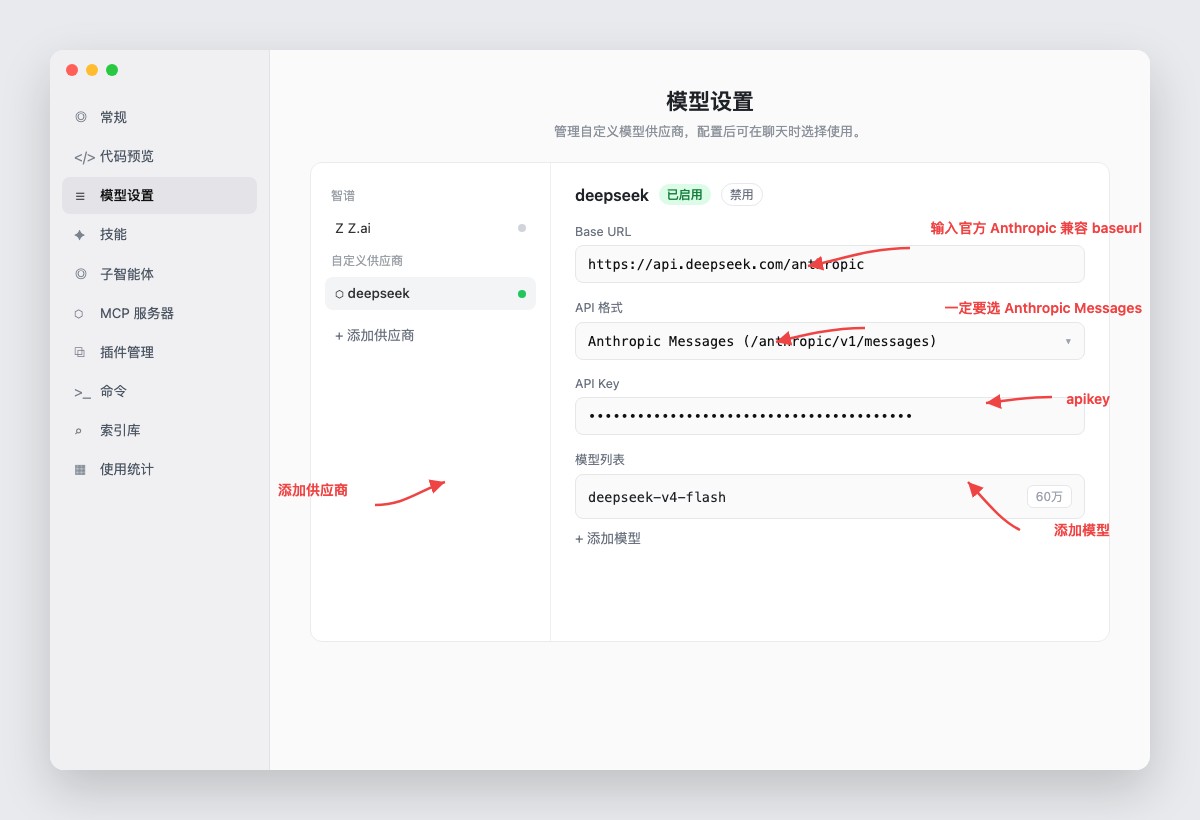Click the 使用统计 grid icon

pos(80,470)
